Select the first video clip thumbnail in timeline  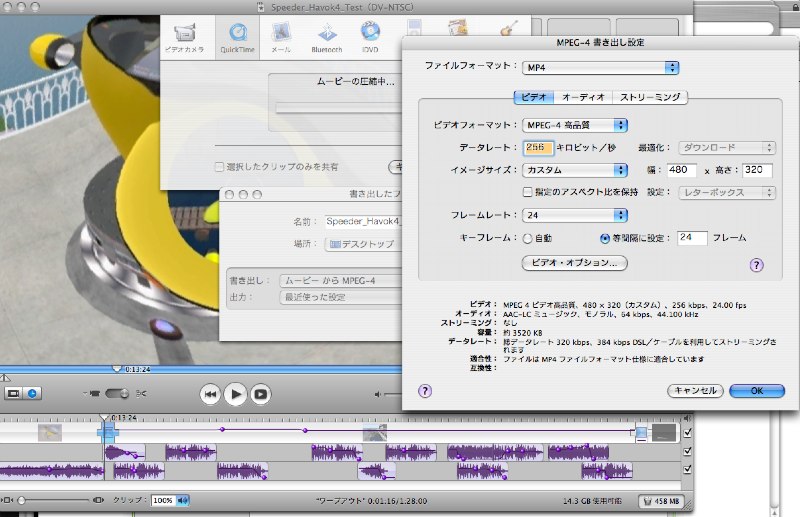click(x=50, y=433)
